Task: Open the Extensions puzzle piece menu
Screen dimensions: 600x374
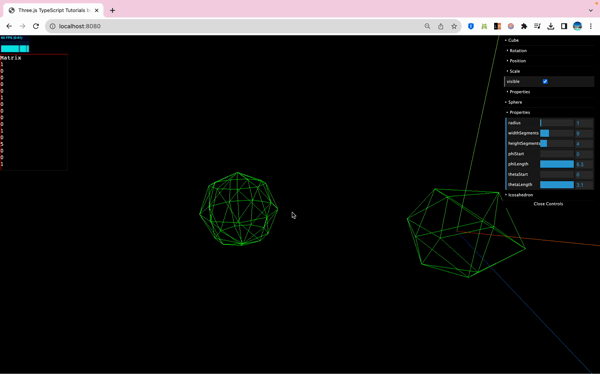Action: pyautogui.click(x=524, y=26)
